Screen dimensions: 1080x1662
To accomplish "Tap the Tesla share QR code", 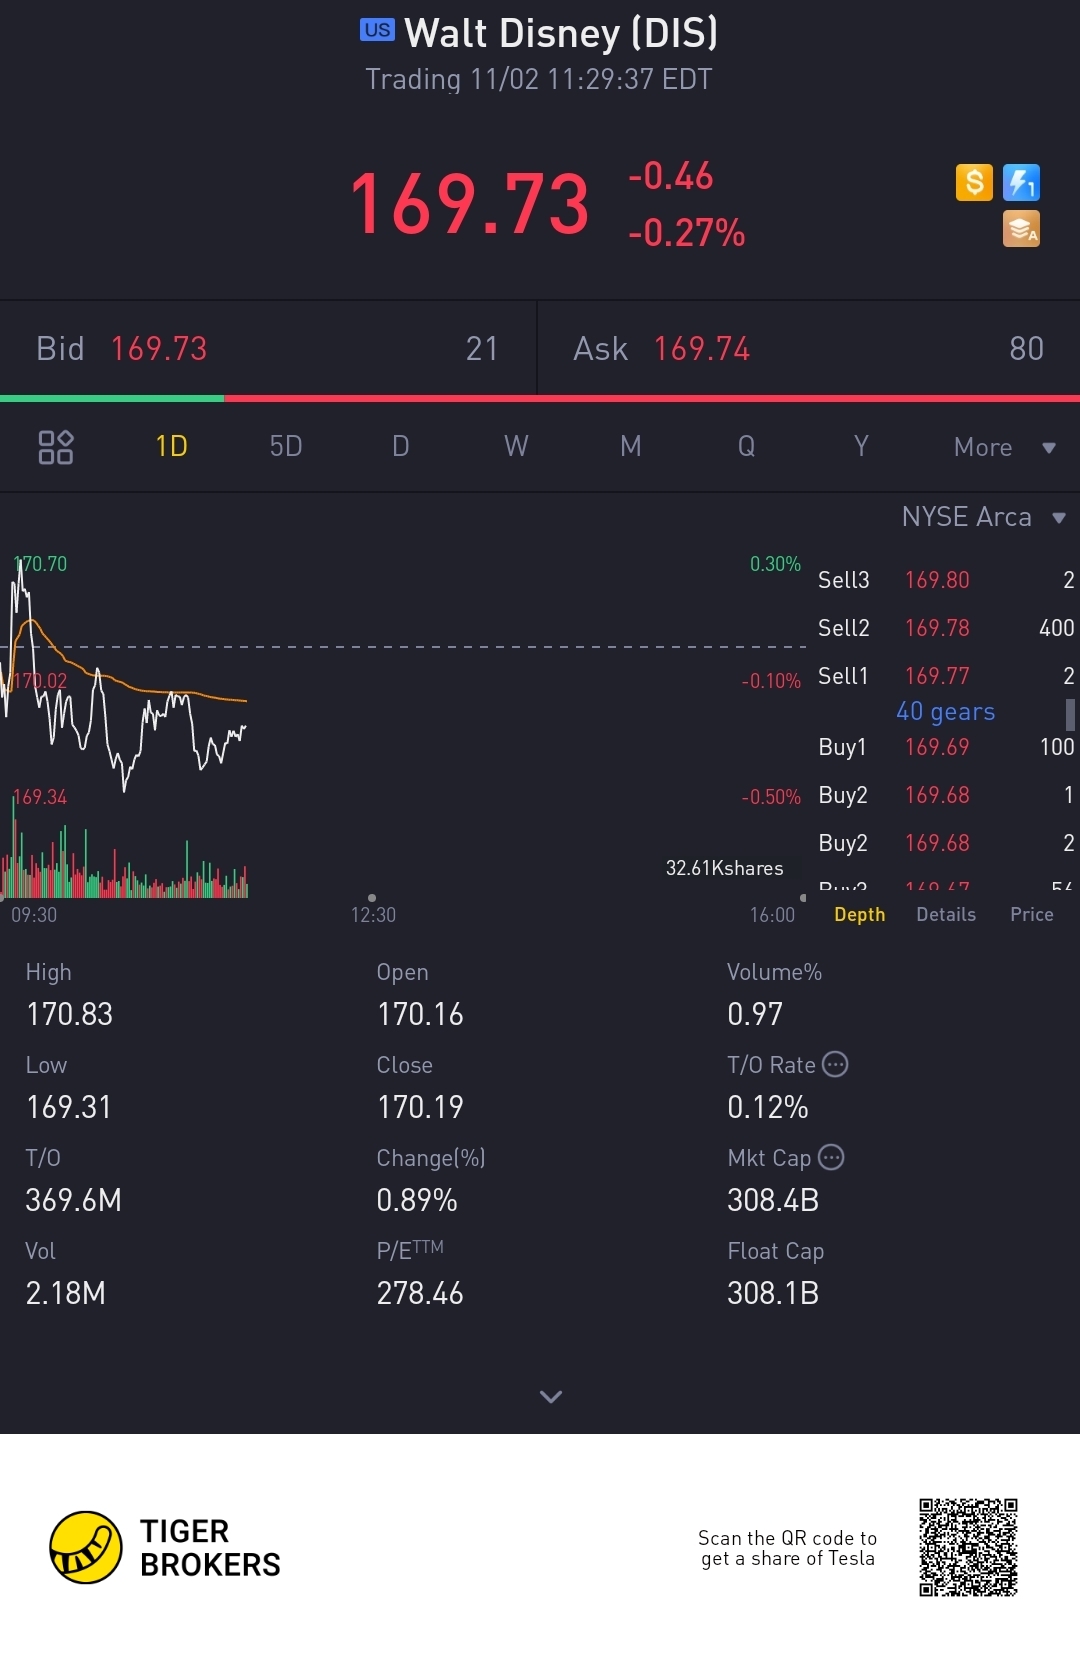I will (x=968, y=1547).
